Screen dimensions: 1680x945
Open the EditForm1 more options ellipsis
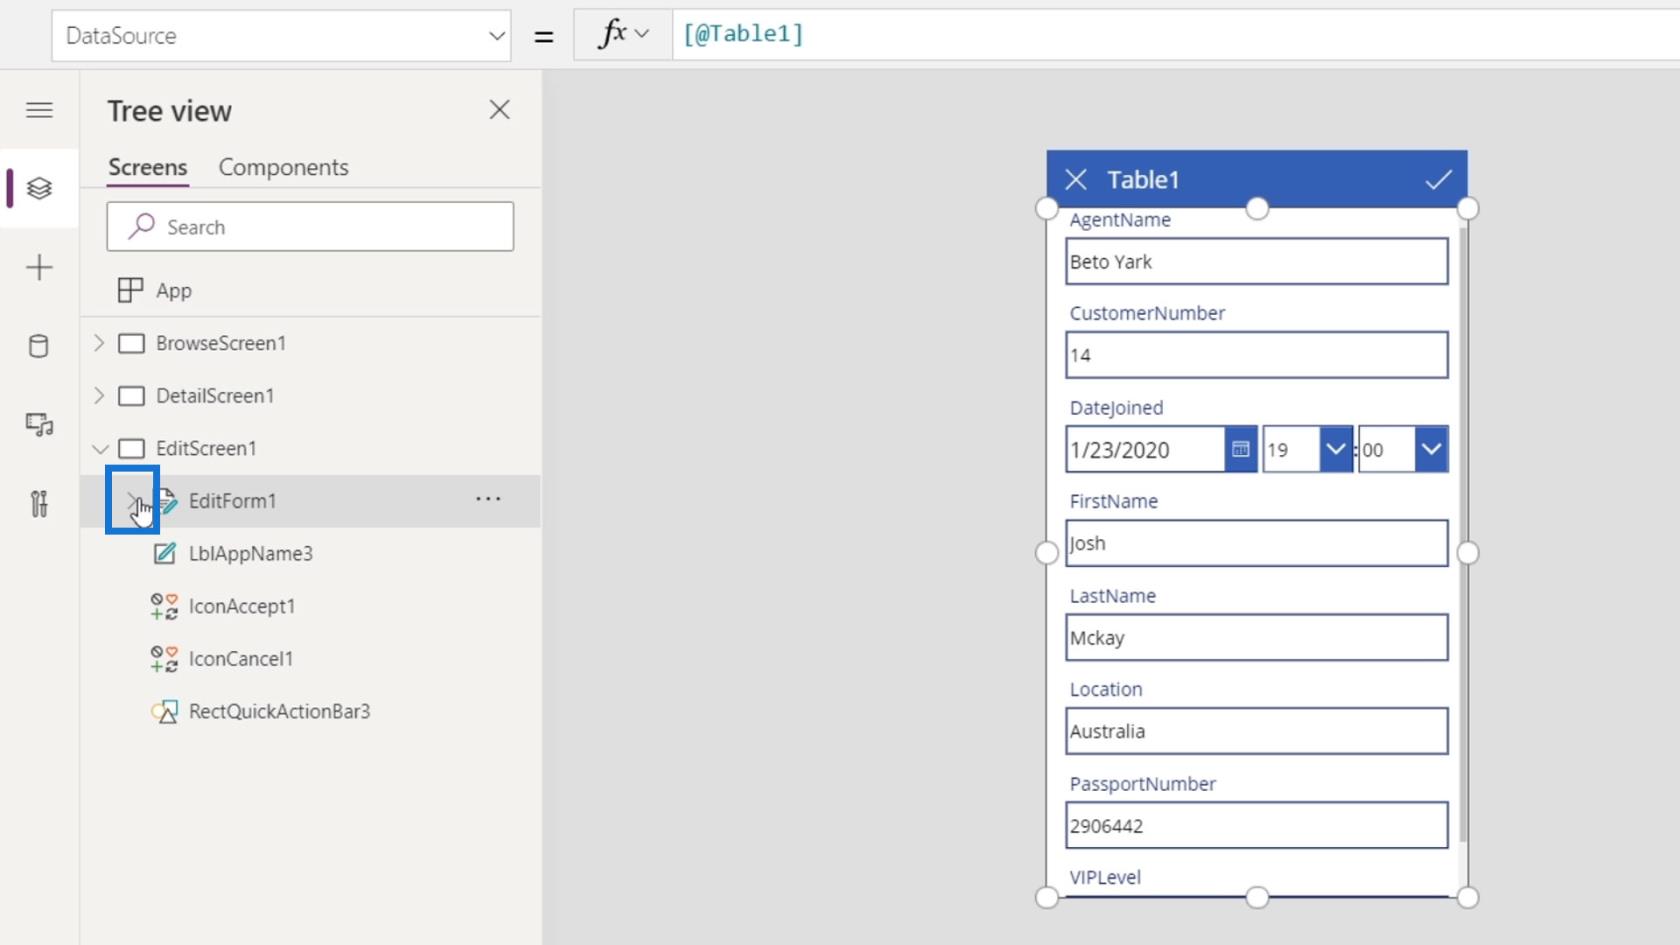click(488, 499)
